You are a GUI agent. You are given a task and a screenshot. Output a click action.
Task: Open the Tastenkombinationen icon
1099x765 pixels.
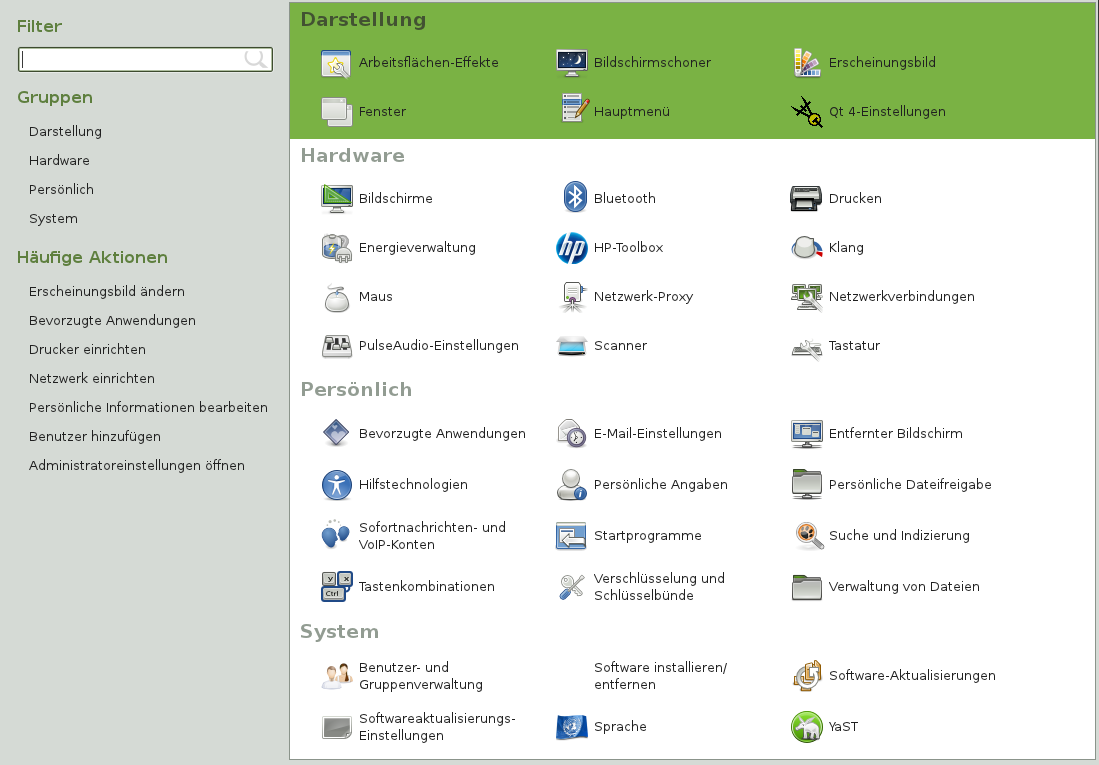coord(336,587)
